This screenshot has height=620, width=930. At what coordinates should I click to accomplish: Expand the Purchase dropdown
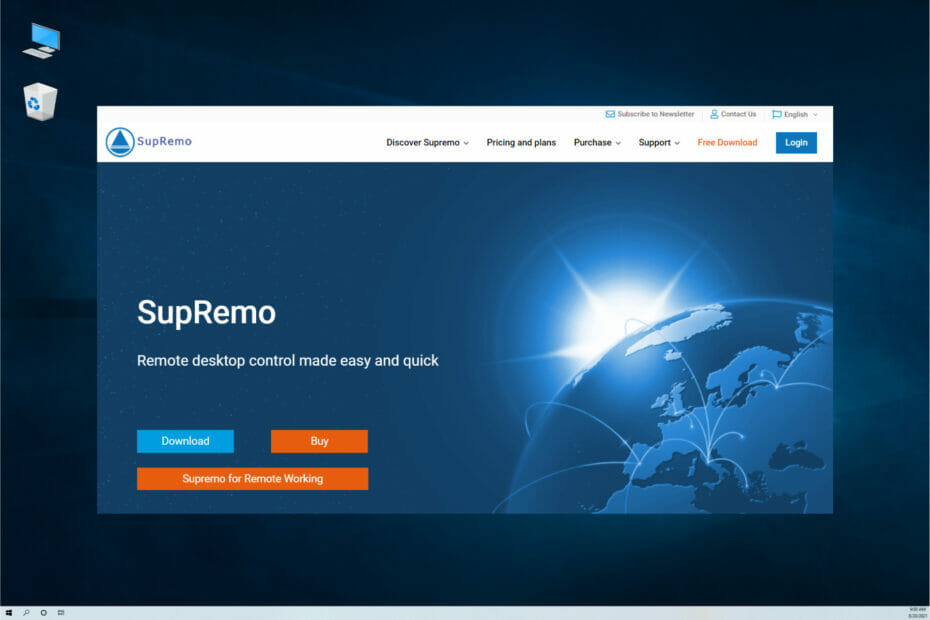pyautogui.click(x=597, y=142)
